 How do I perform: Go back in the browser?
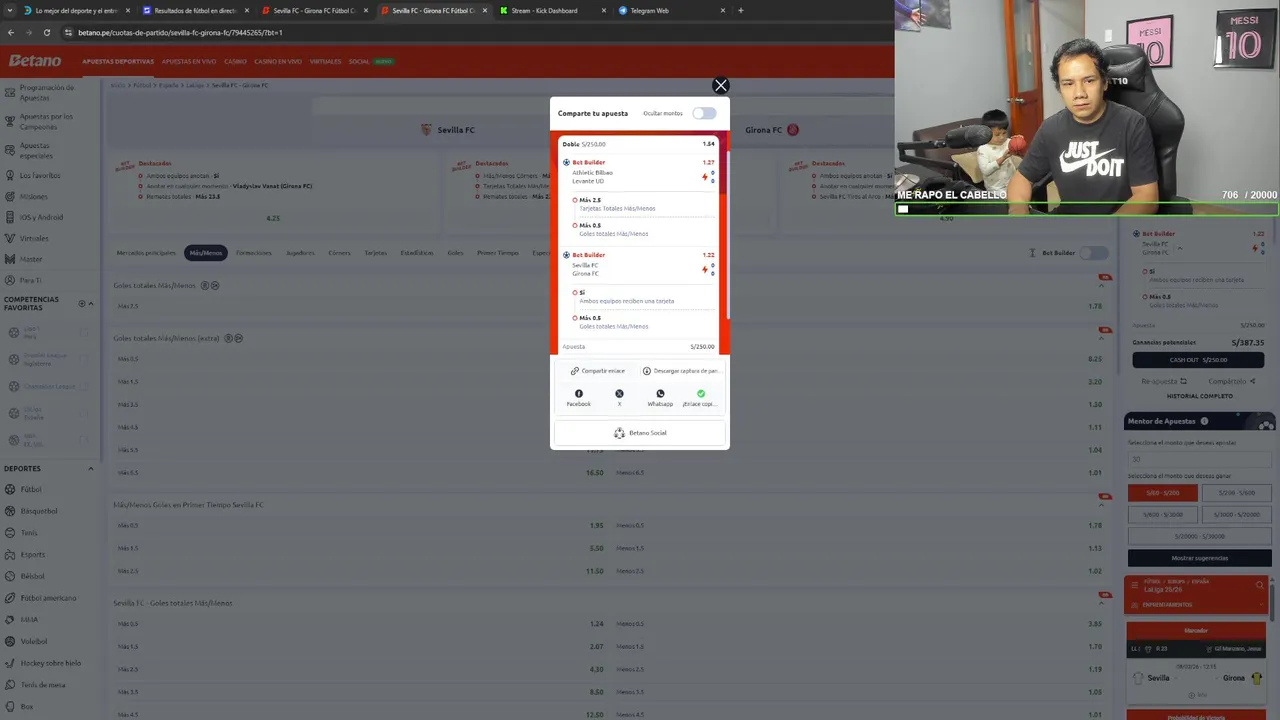point(11,32)
